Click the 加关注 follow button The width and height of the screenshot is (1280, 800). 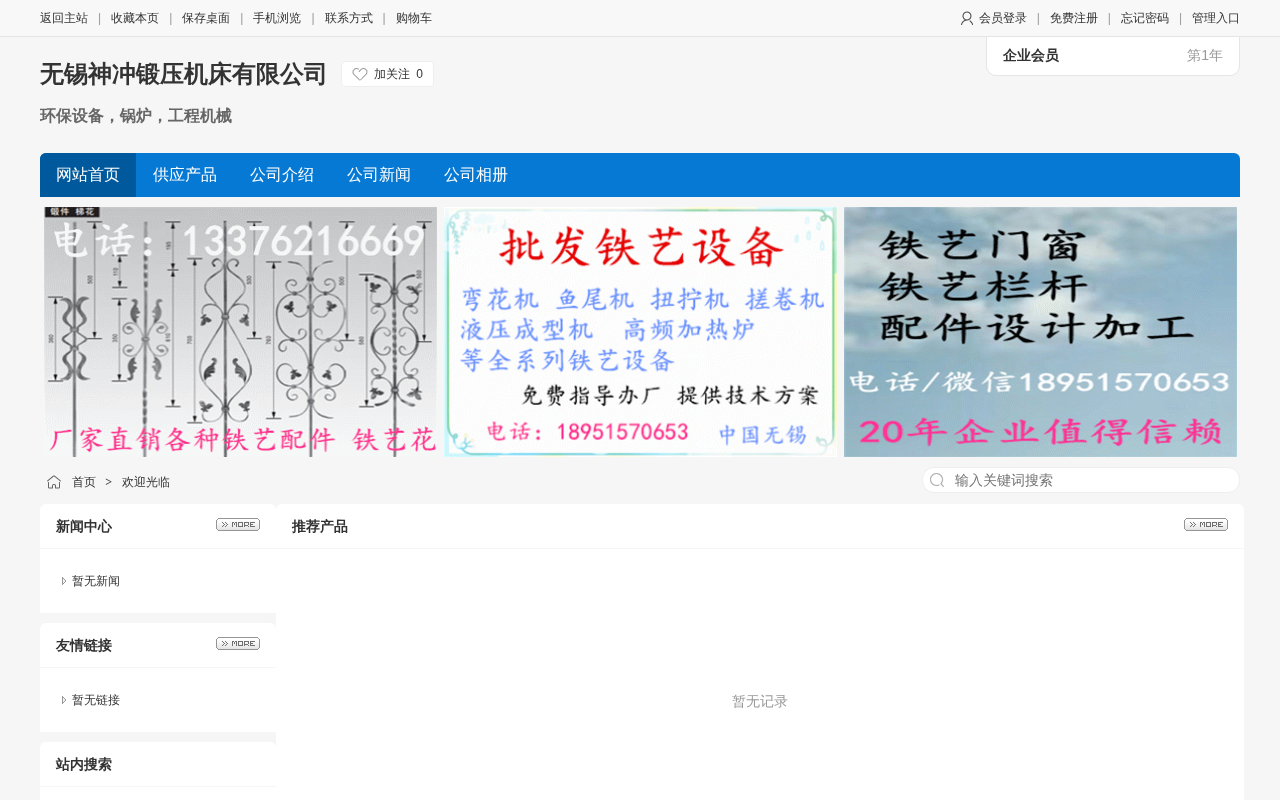(387, 74)
